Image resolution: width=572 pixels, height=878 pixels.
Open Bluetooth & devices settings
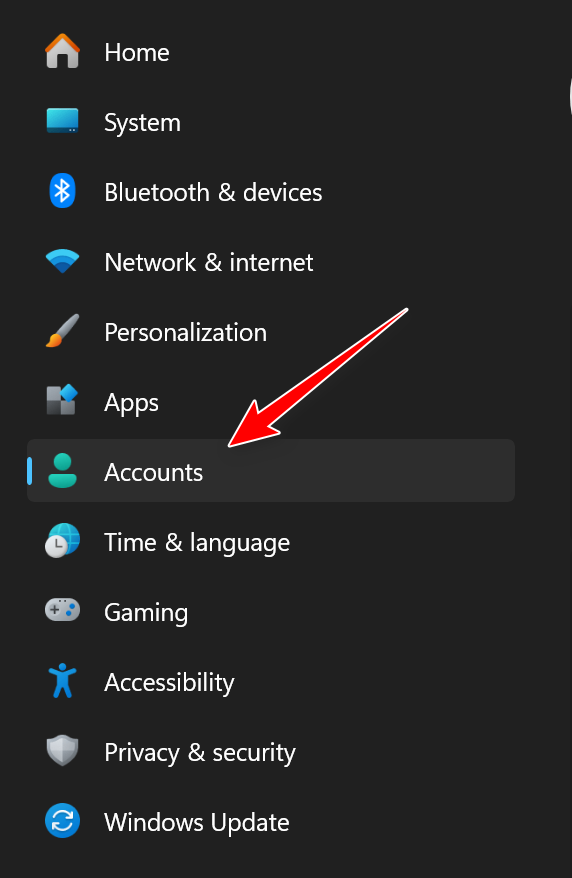click(x=213, y=193)
